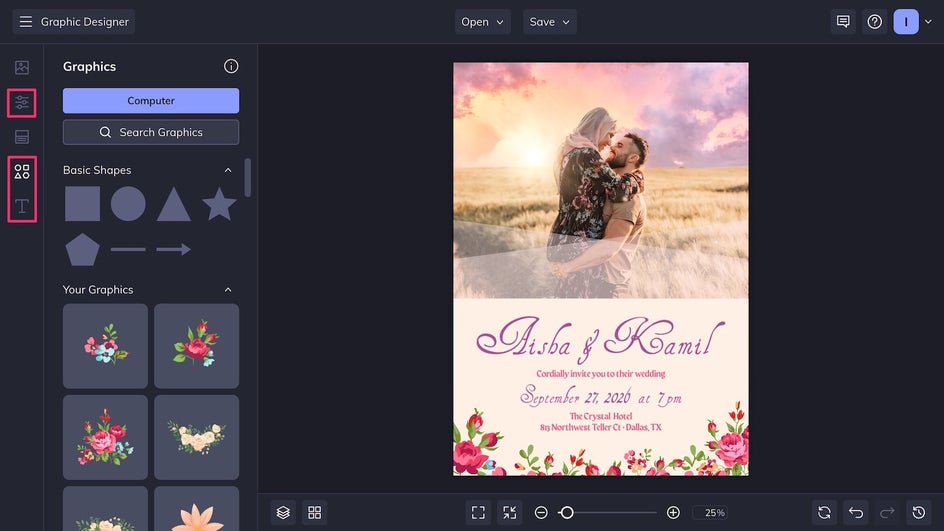Open the history clock icon
The height and width of the screenshot is (531, 944).
919,512
